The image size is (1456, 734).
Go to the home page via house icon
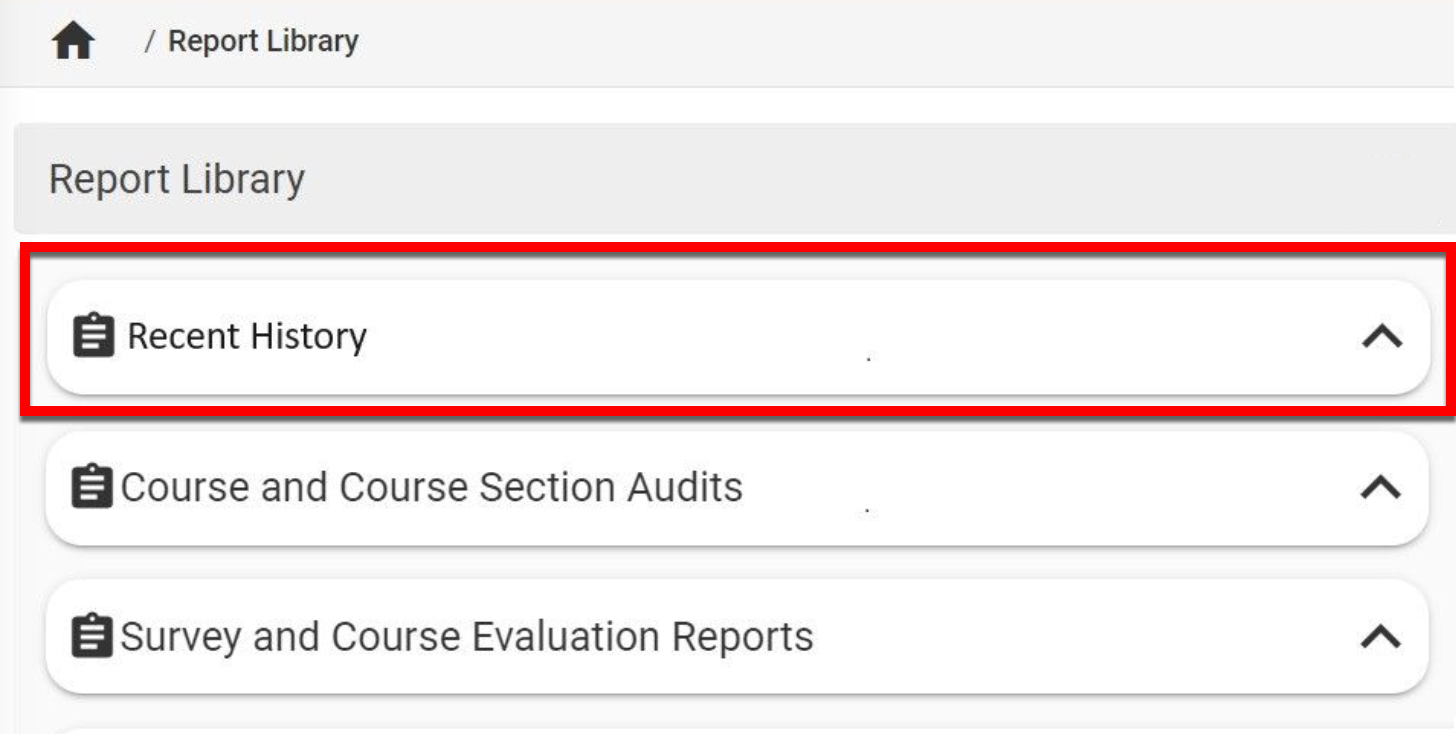[x=73, y=42]
